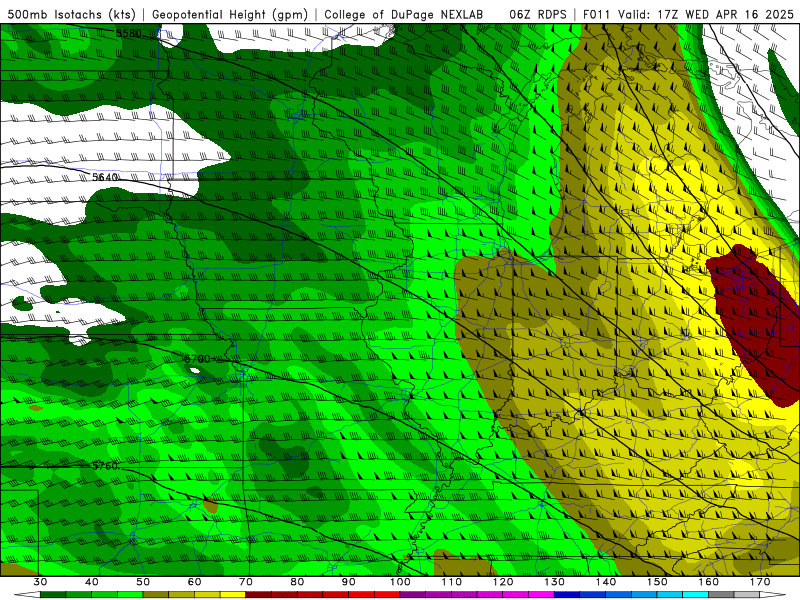Click the 130 value on the color scale
Viewport: 800px width, 600px height.
coord(555,582)
